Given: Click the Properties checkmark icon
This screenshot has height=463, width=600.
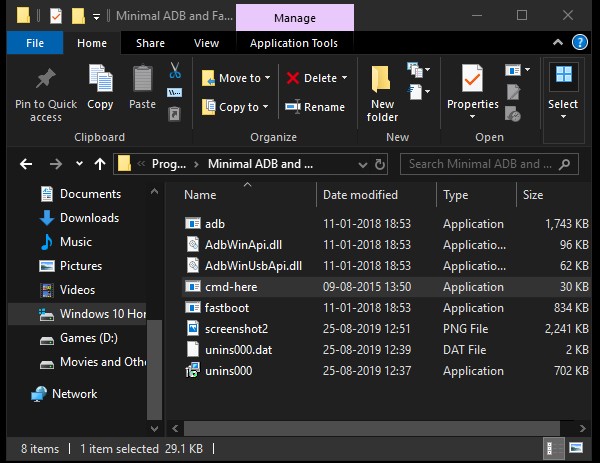Looking at the screenshot, I should tap(472, 78).
